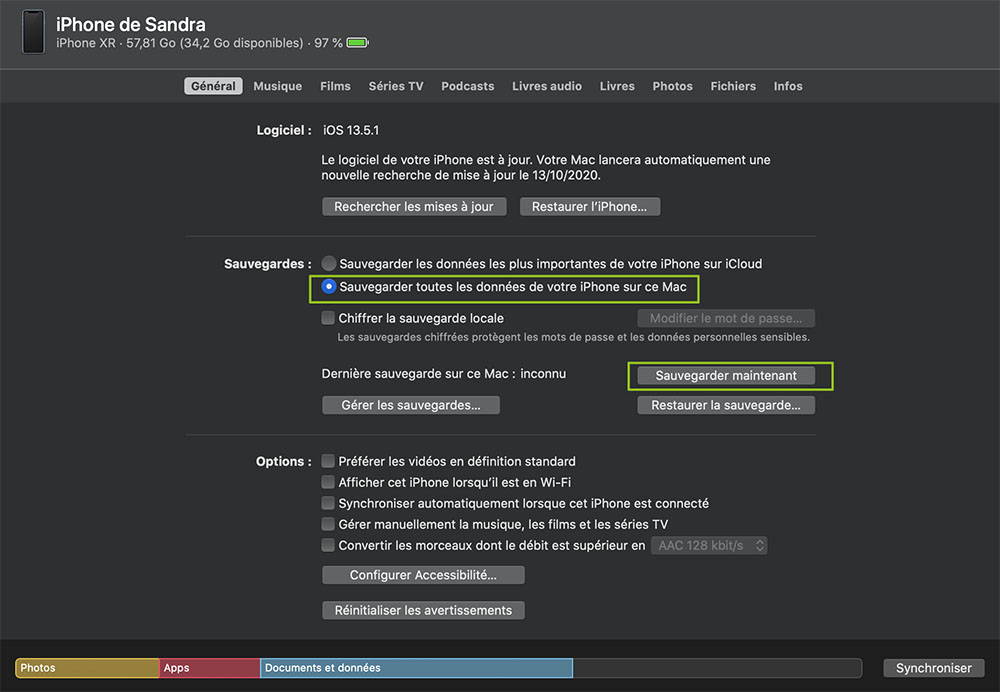Click the free space storage bar segment
This screenshot has width=1000, height=692.
[717, 668]
